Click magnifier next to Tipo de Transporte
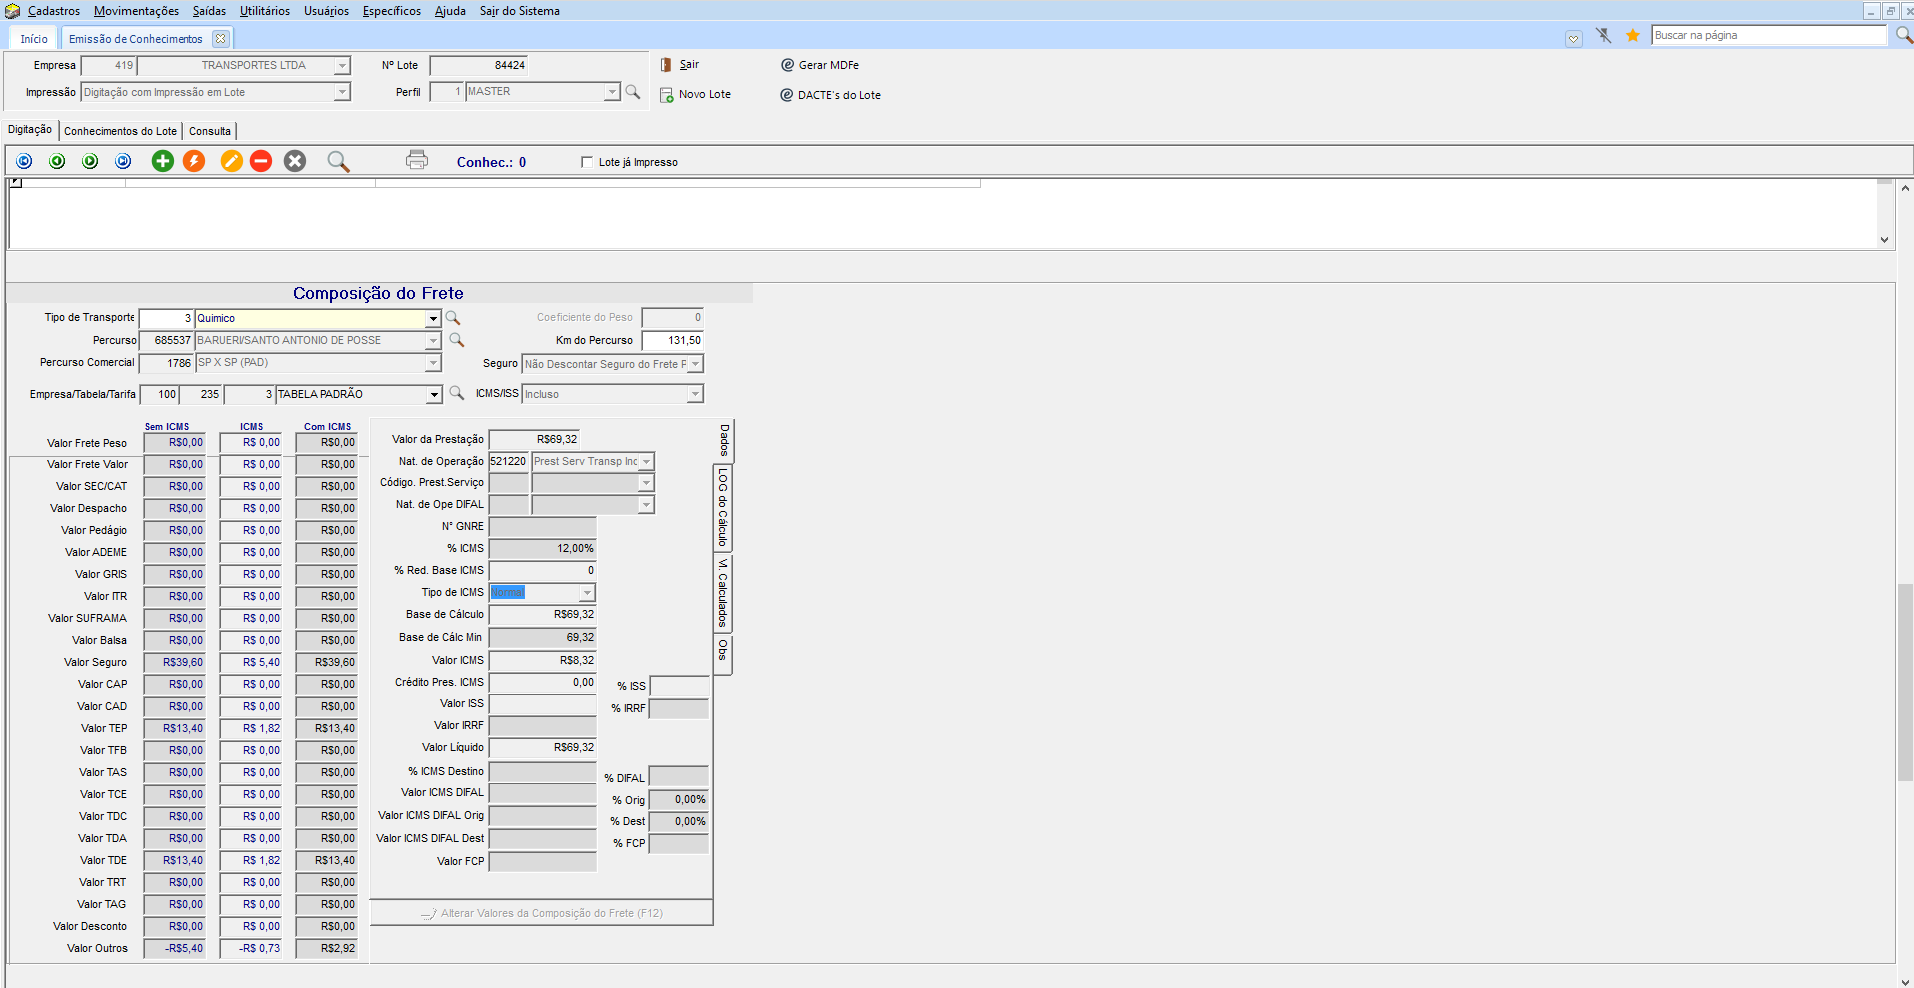Viewport: 1914px width, 988px height. (x=453, y=318)
